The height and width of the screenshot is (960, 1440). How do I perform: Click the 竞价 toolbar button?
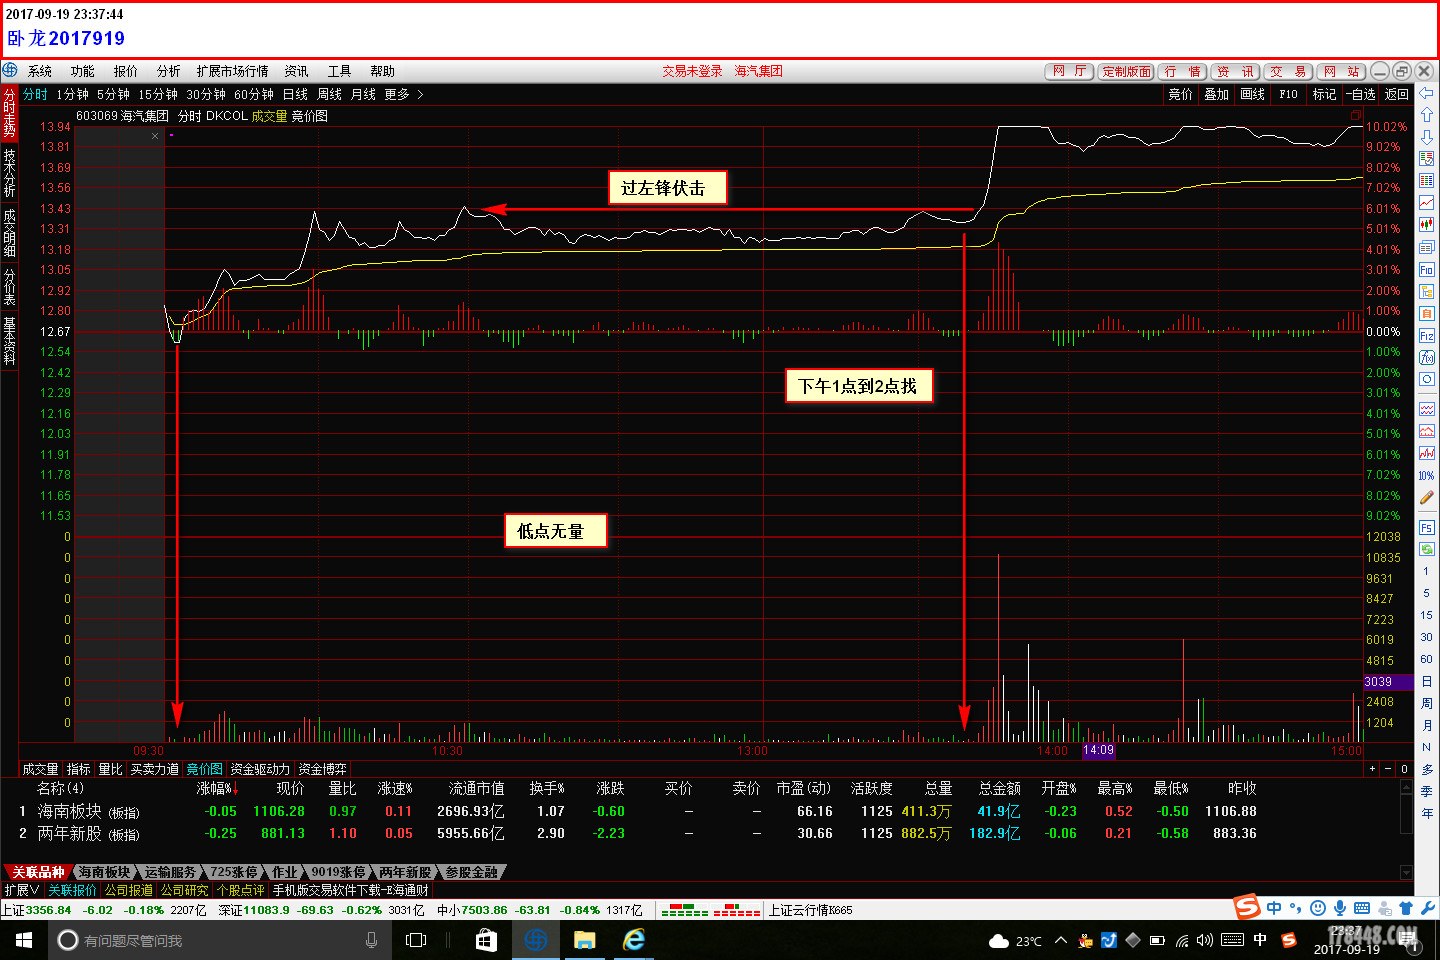[x=1180, y=94]
